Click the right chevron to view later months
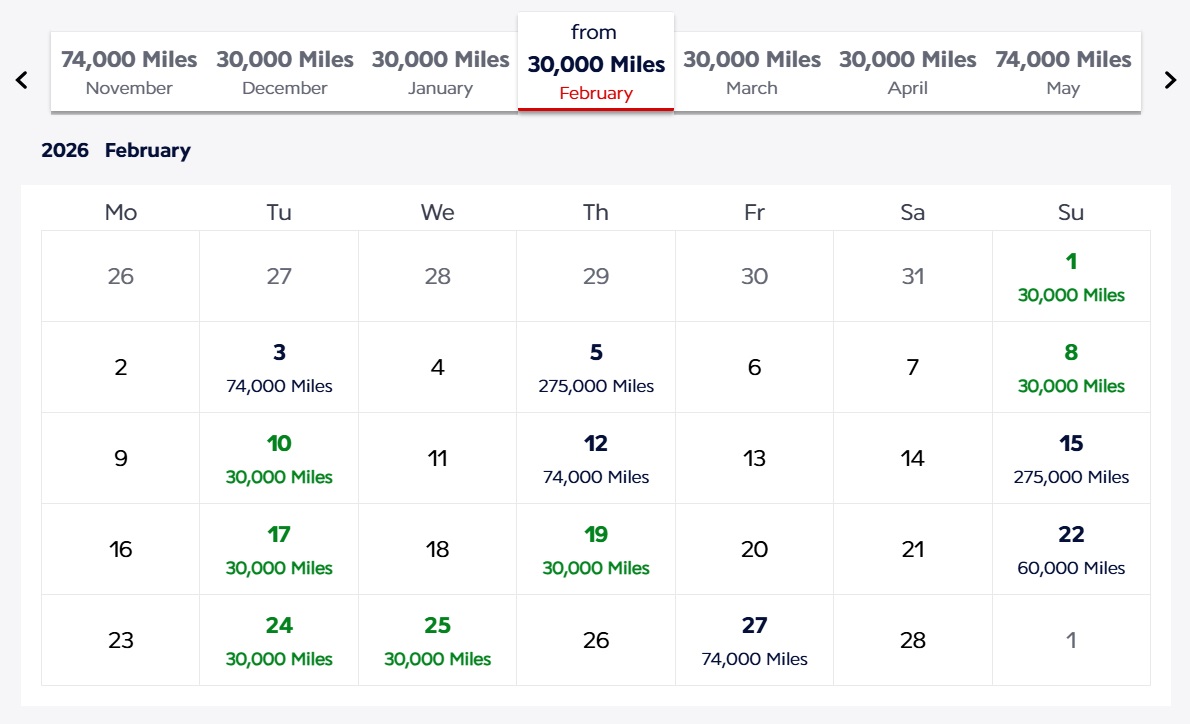The width and height of the screenshot is (1190, 724). (x=1170, y=79)
